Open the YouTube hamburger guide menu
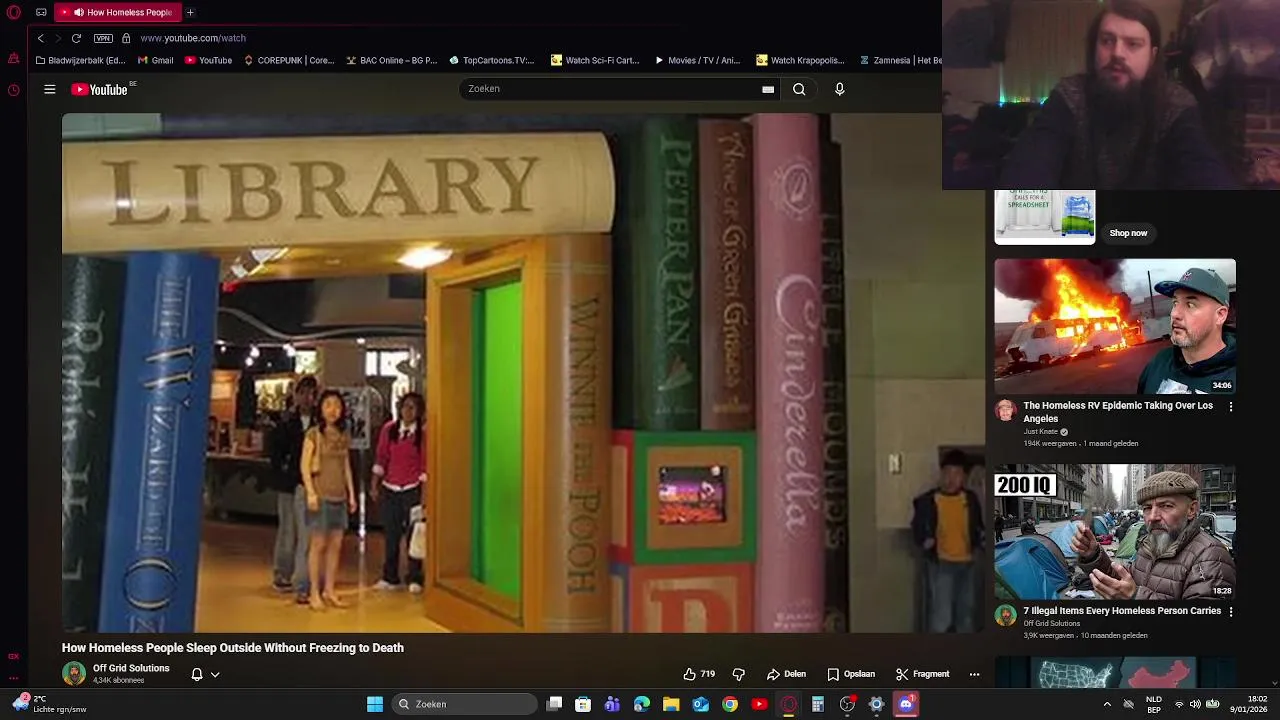Viewport: 1280px width, 720px height. coord(49,89)
